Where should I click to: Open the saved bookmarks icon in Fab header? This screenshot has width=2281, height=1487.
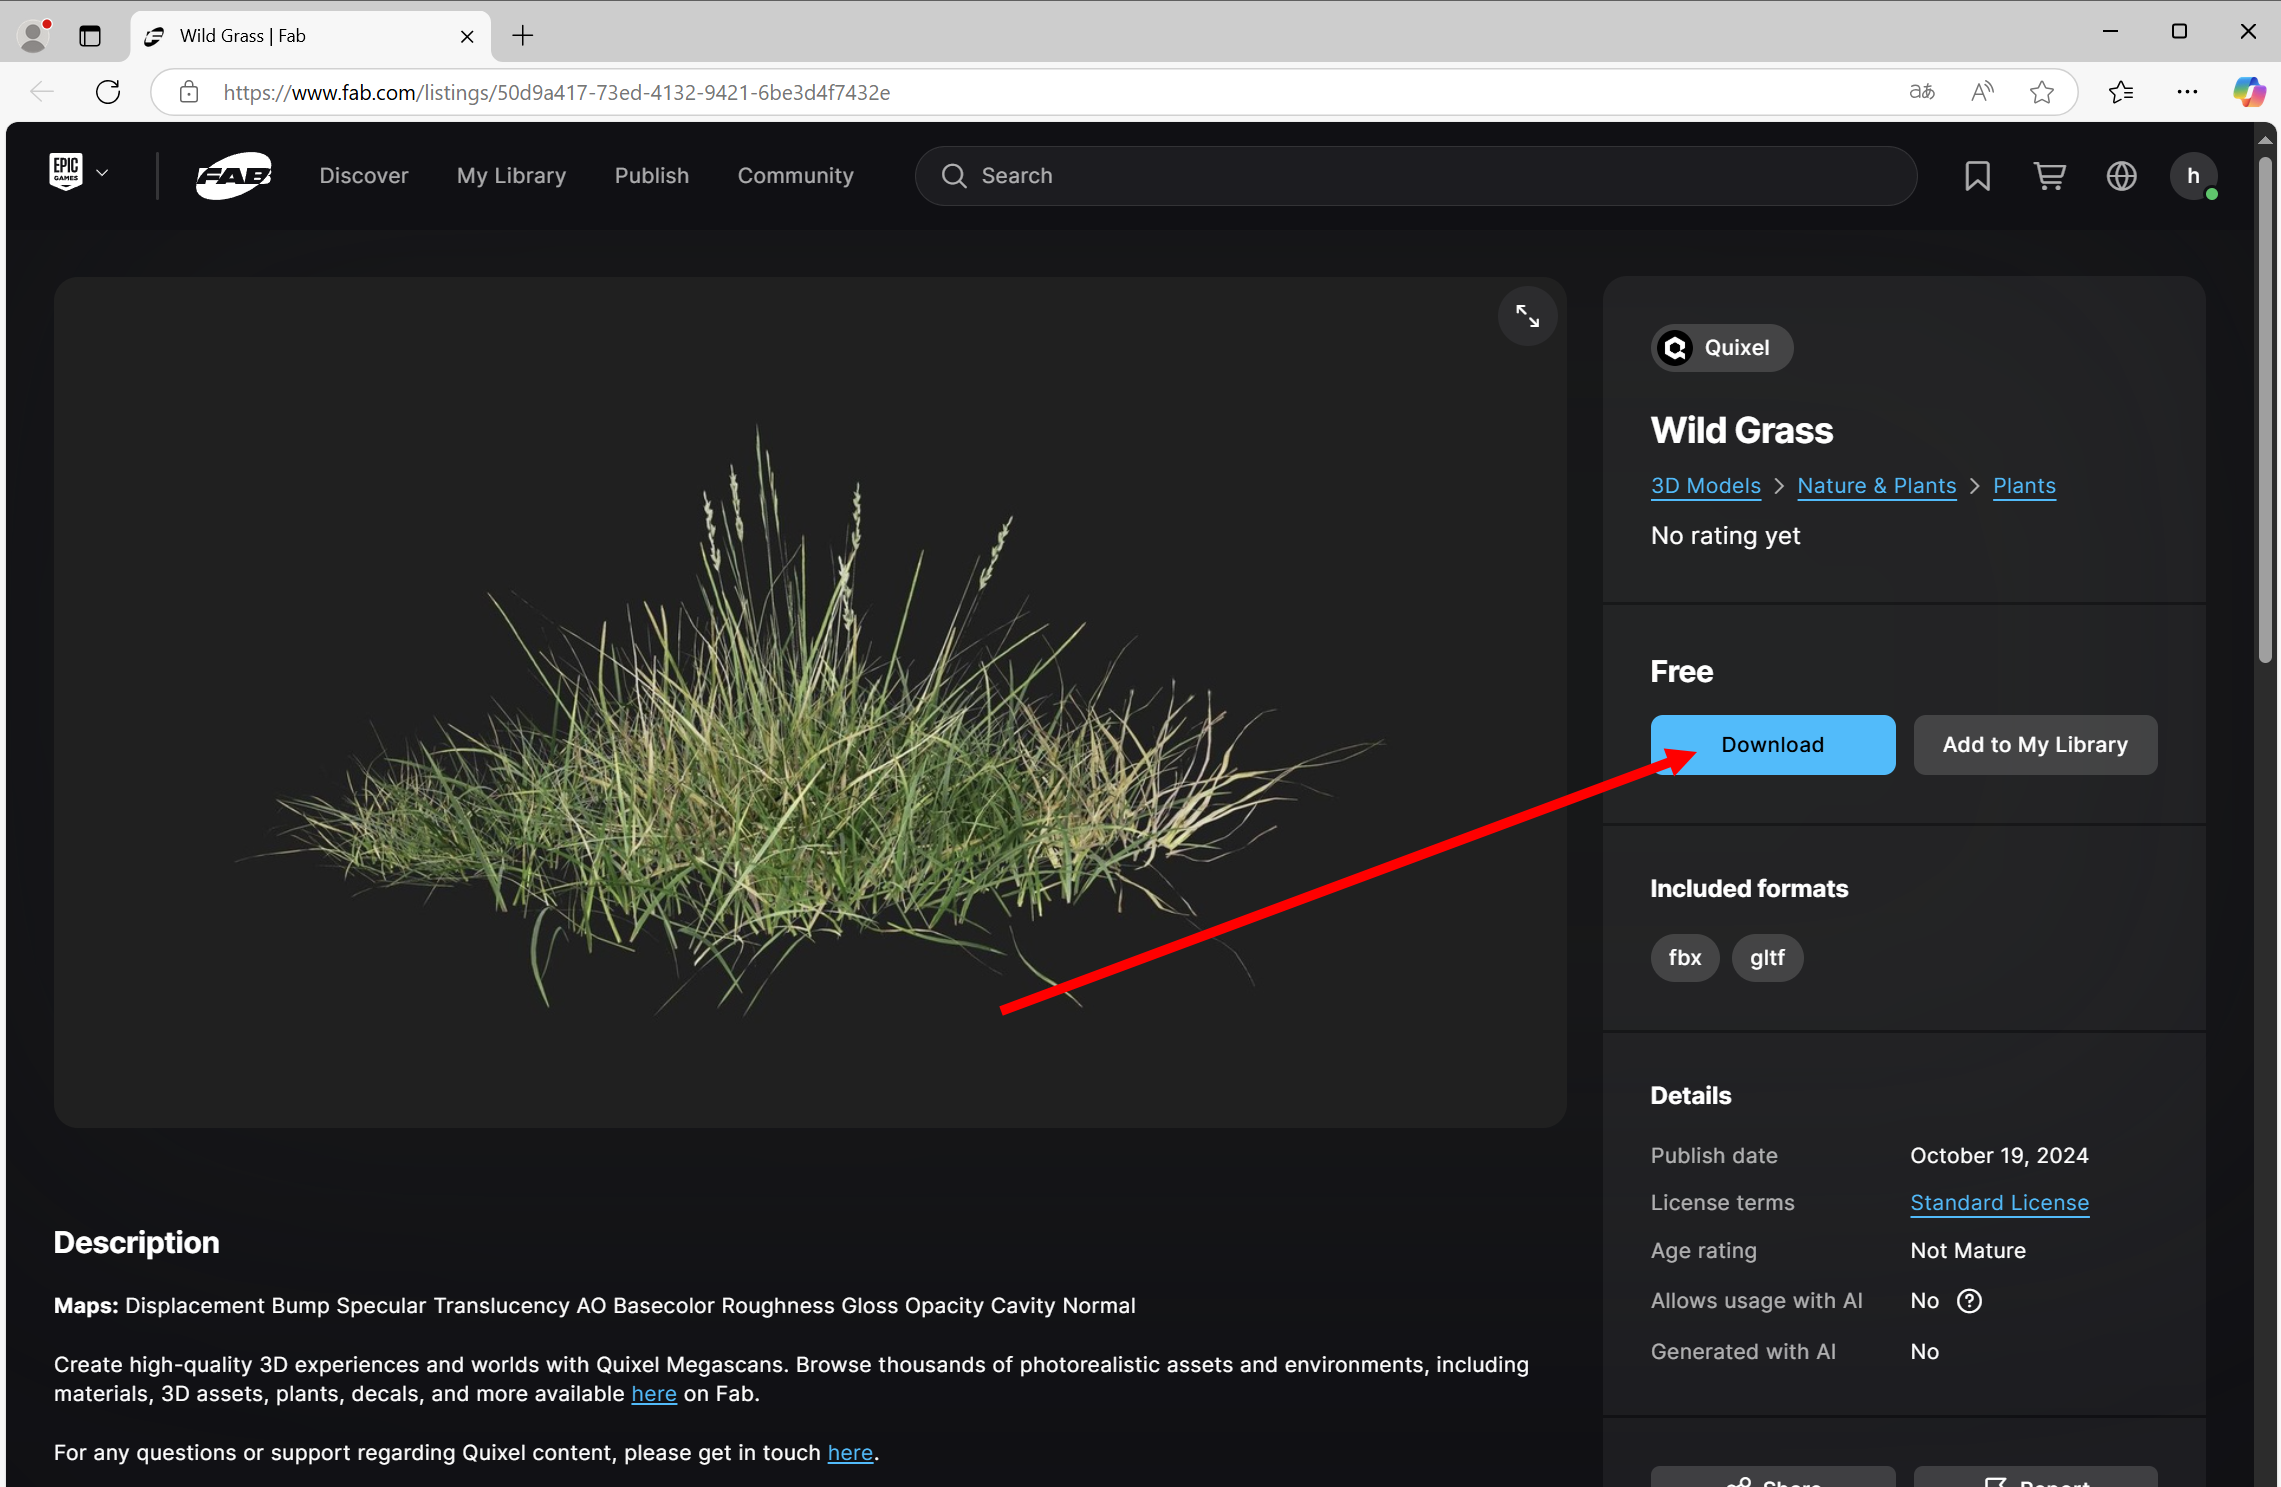(x=1976, y=176)
